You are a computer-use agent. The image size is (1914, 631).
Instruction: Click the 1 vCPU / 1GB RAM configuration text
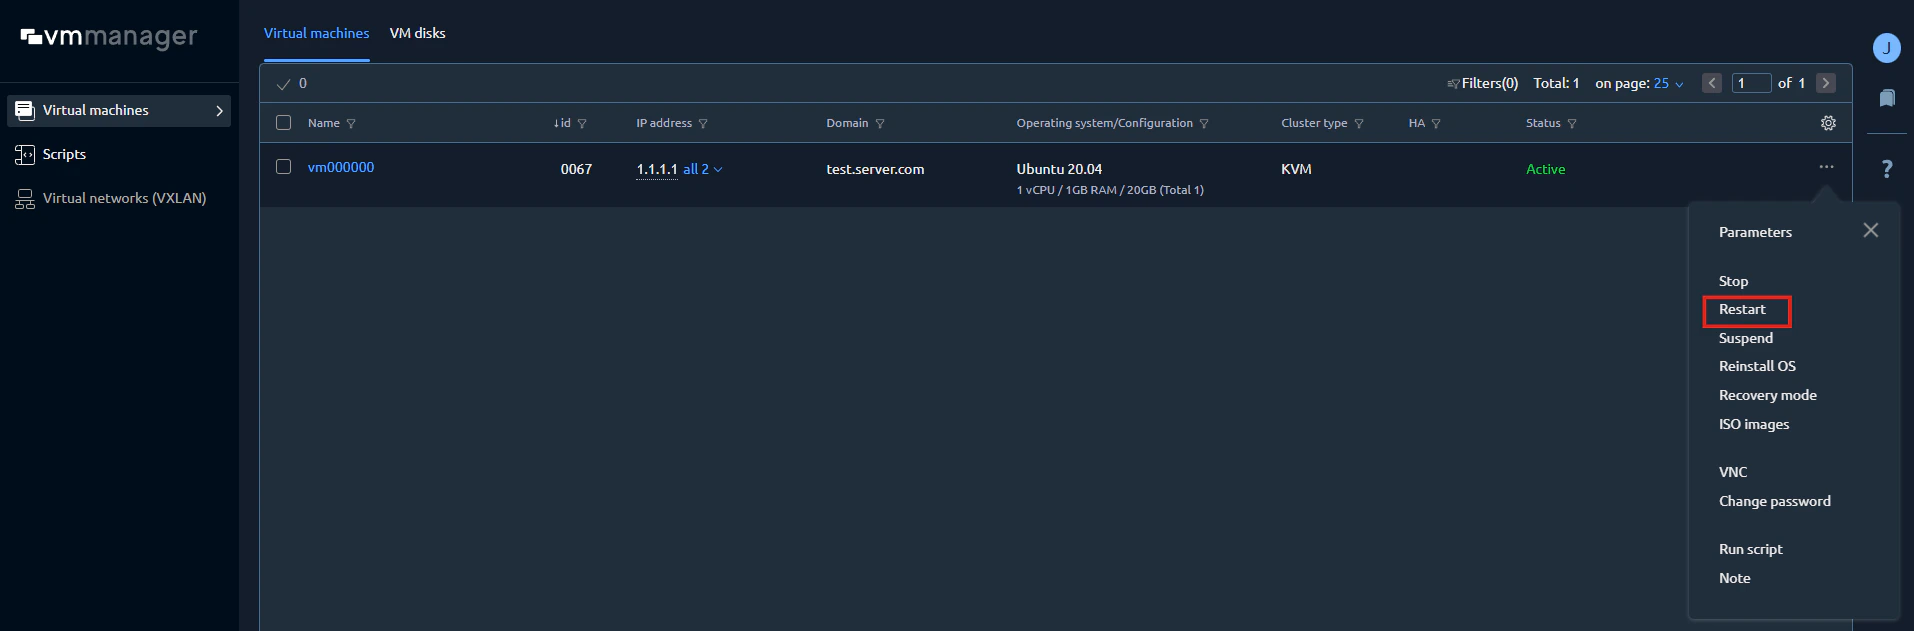pyautogui.click(x=1110, y=190)
